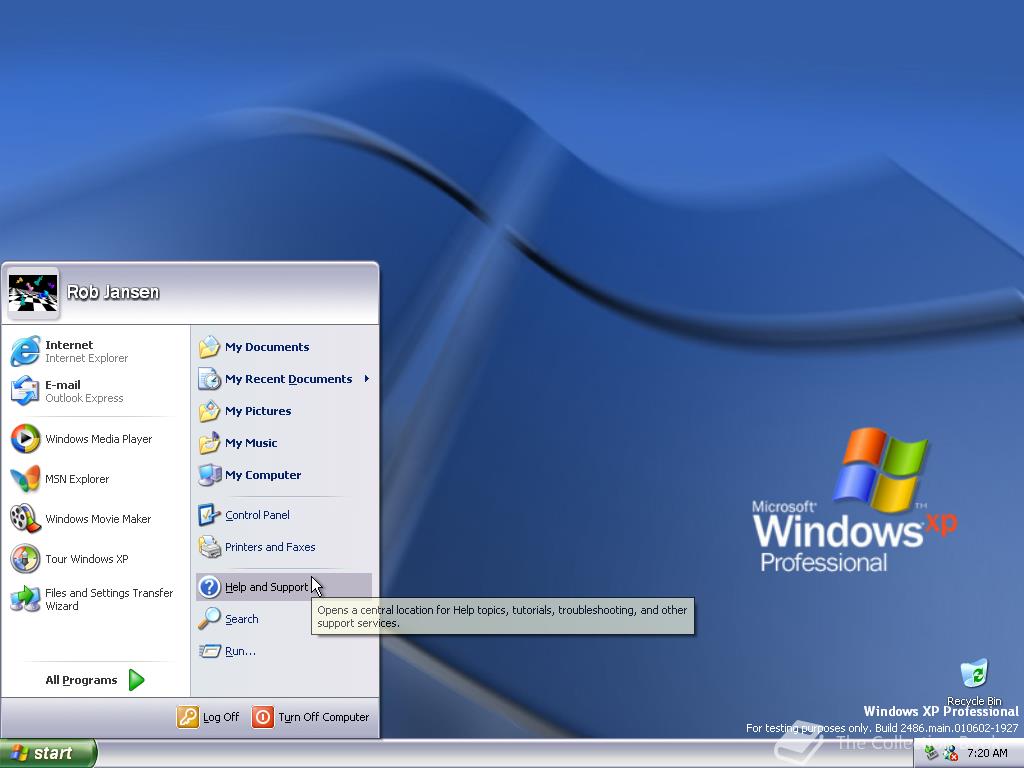
Task: Click the My Computer text label
Action: 263,475
